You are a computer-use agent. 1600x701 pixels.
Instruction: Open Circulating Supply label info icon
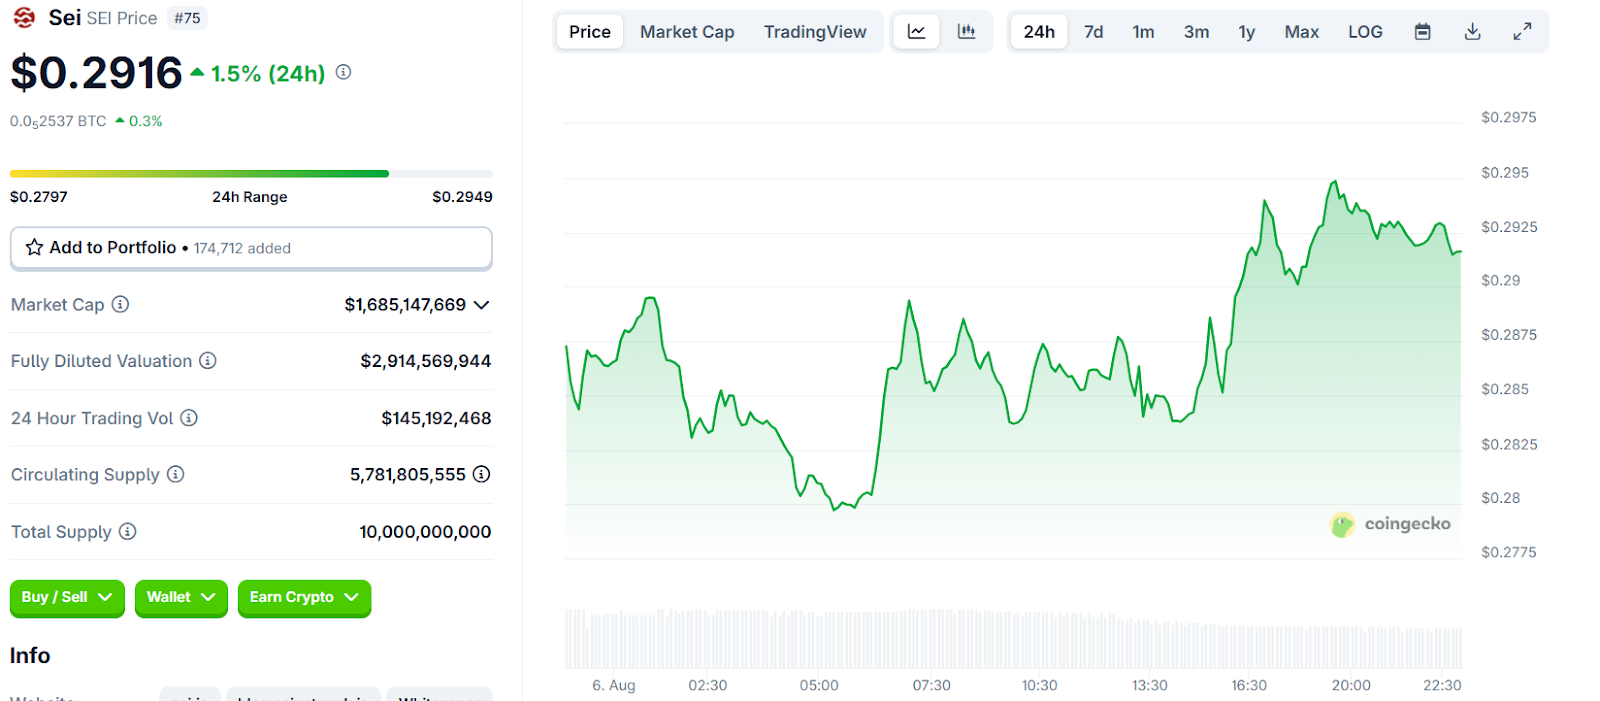point(176,474)
